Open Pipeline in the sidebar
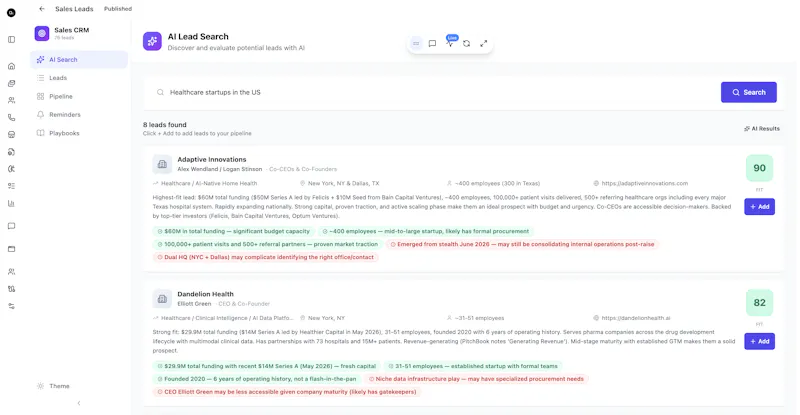 (79, 96)
